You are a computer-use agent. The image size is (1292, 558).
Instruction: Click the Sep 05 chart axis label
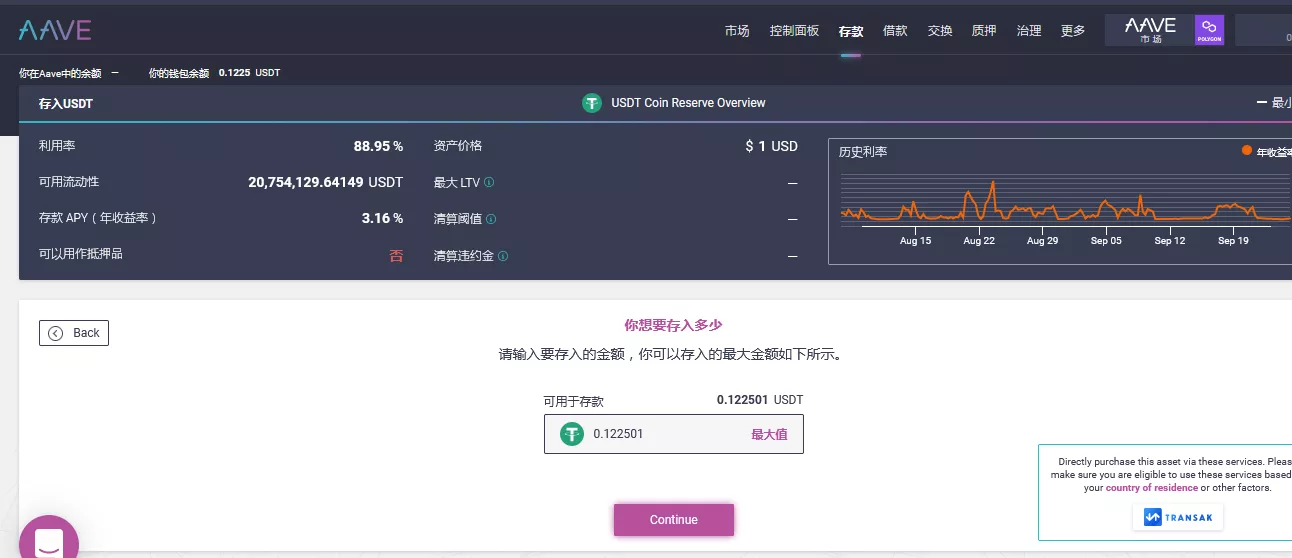(x=1106, y=241)
